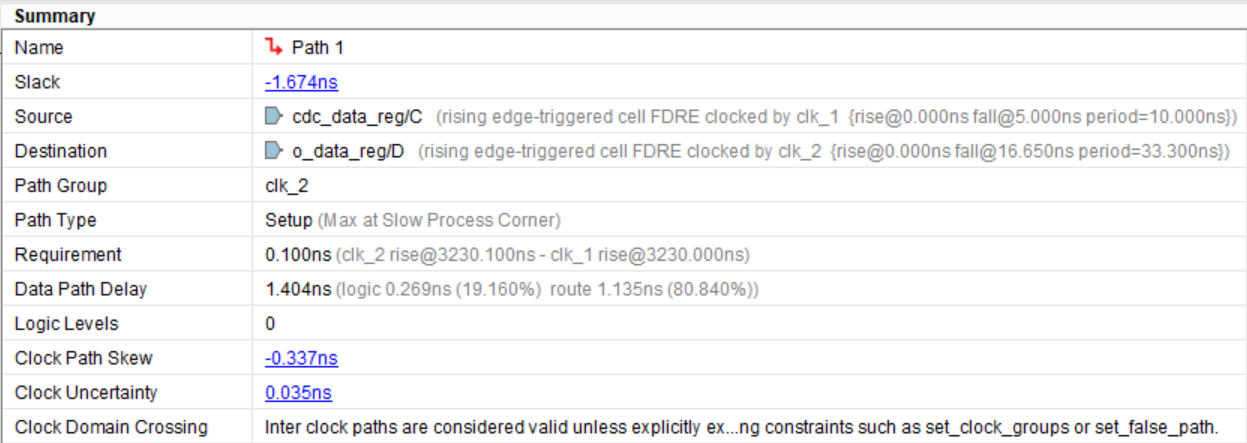This screenshot has width=1247, height=443.
Task: Open the 0.035ns clock uncertainty link
Action: click(x=298, y=393)
